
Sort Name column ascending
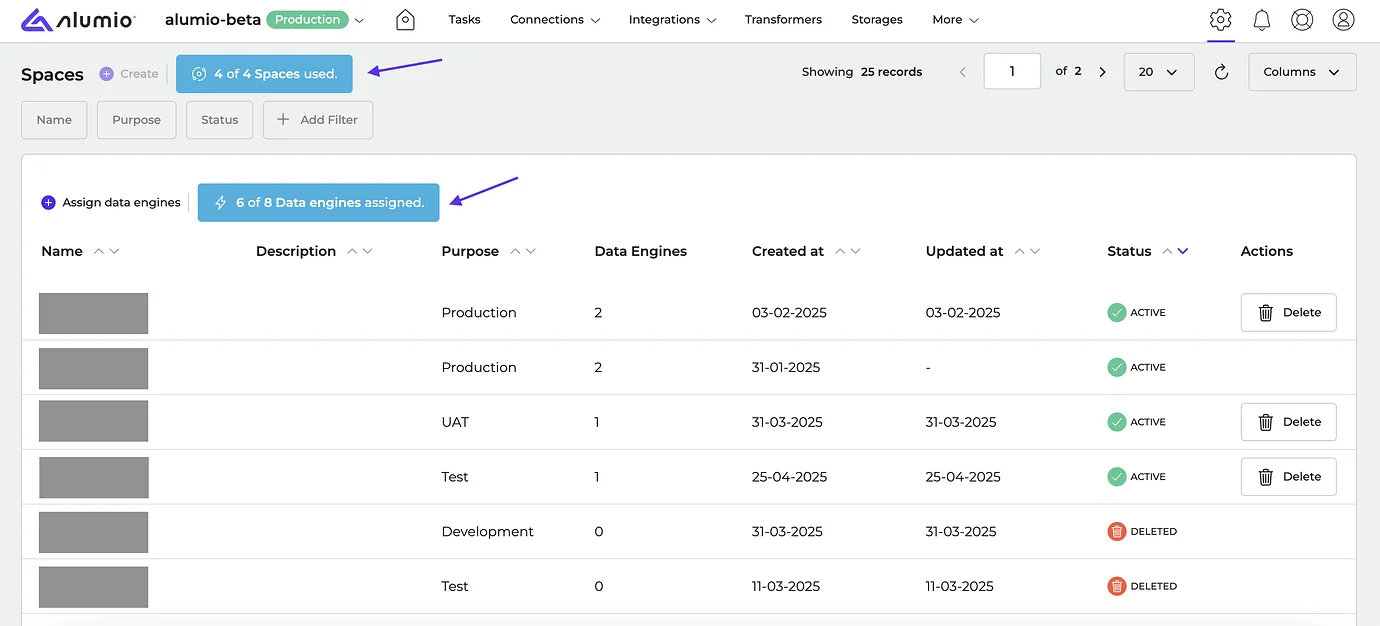(98, 251)
